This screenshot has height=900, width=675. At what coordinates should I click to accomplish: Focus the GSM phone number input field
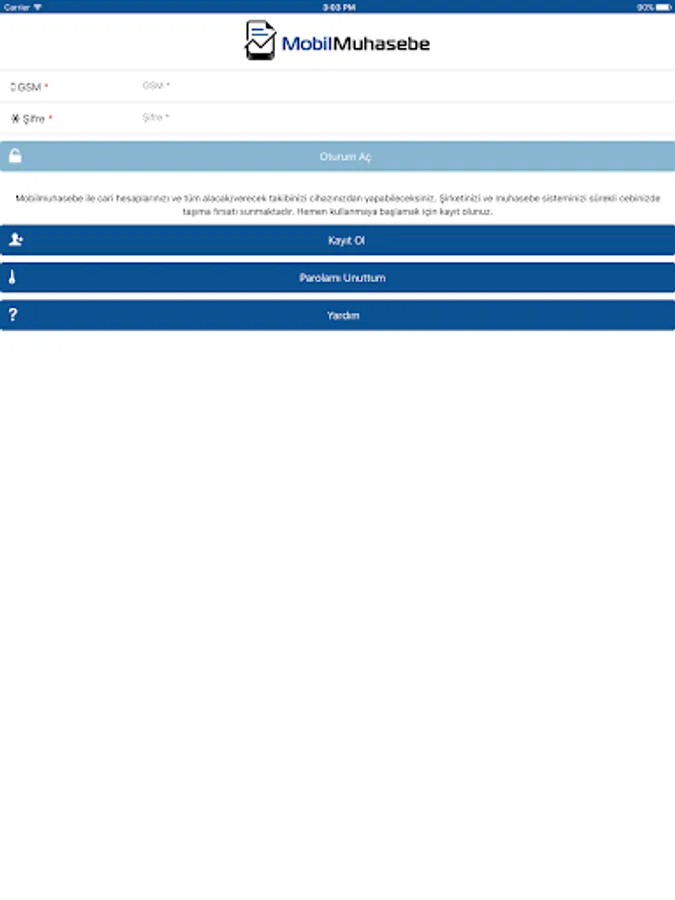click(x=405, y=86)
